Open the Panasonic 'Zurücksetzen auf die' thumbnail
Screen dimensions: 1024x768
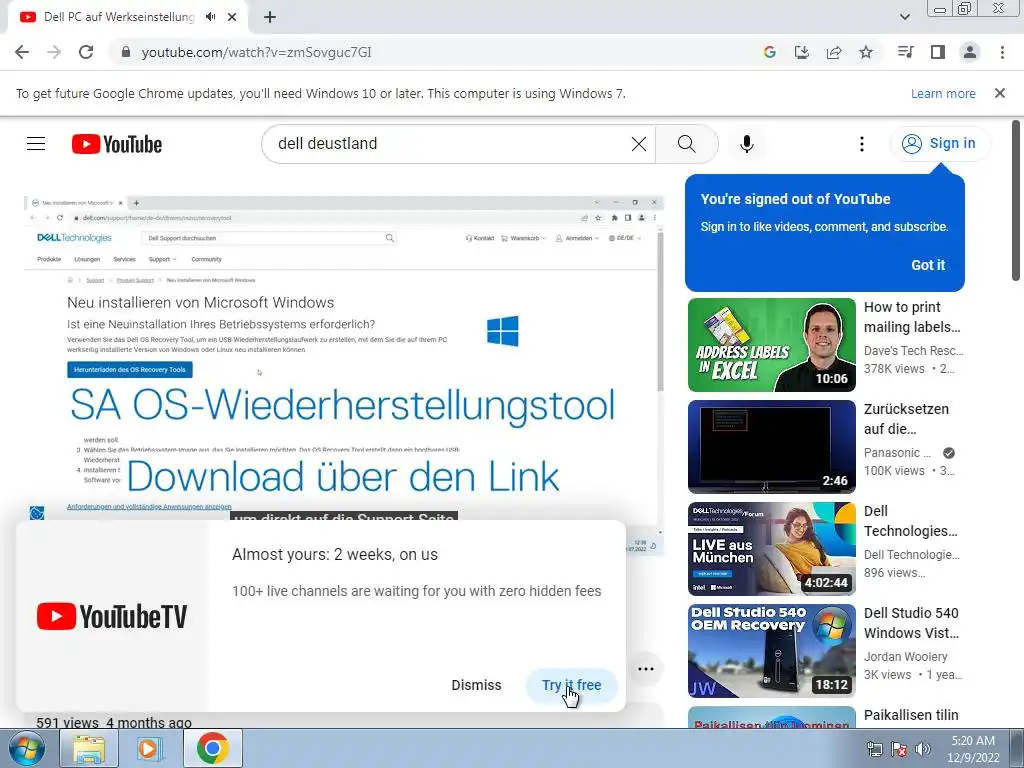click(x=771, y=447)
